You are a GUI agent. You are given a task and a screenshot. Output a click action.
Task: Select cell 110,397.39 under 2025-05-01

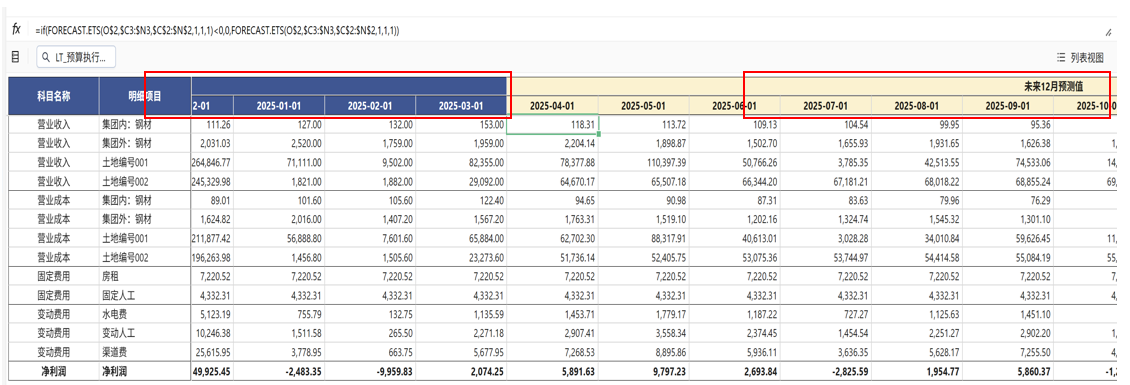(x=644, y=162)
